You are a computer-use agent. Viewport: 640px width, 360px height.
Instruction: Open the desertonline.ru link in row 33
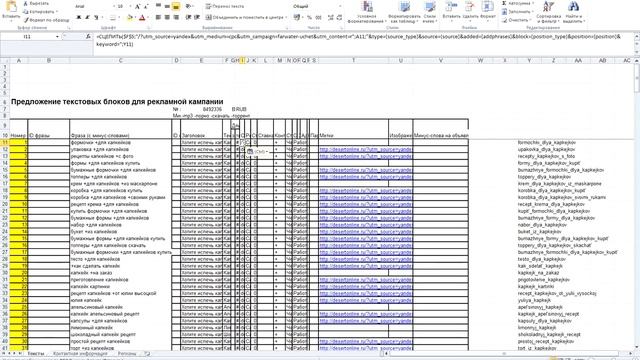click(x=366, y=293)
